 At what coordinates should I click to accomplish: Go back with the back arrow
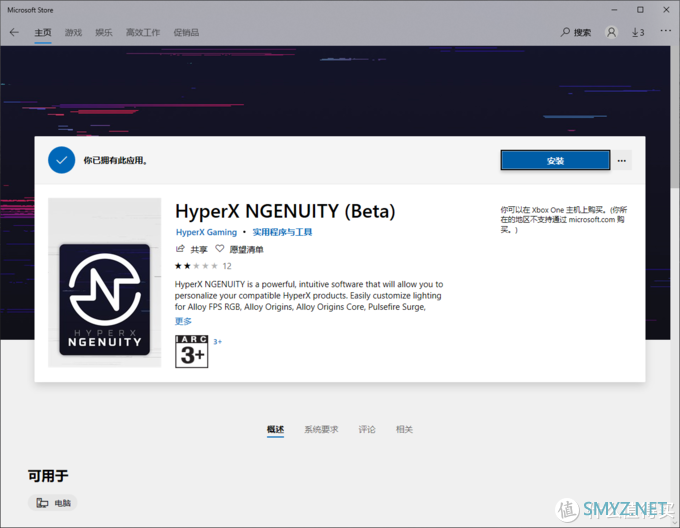pyautogui.click(x=14, y=33)
